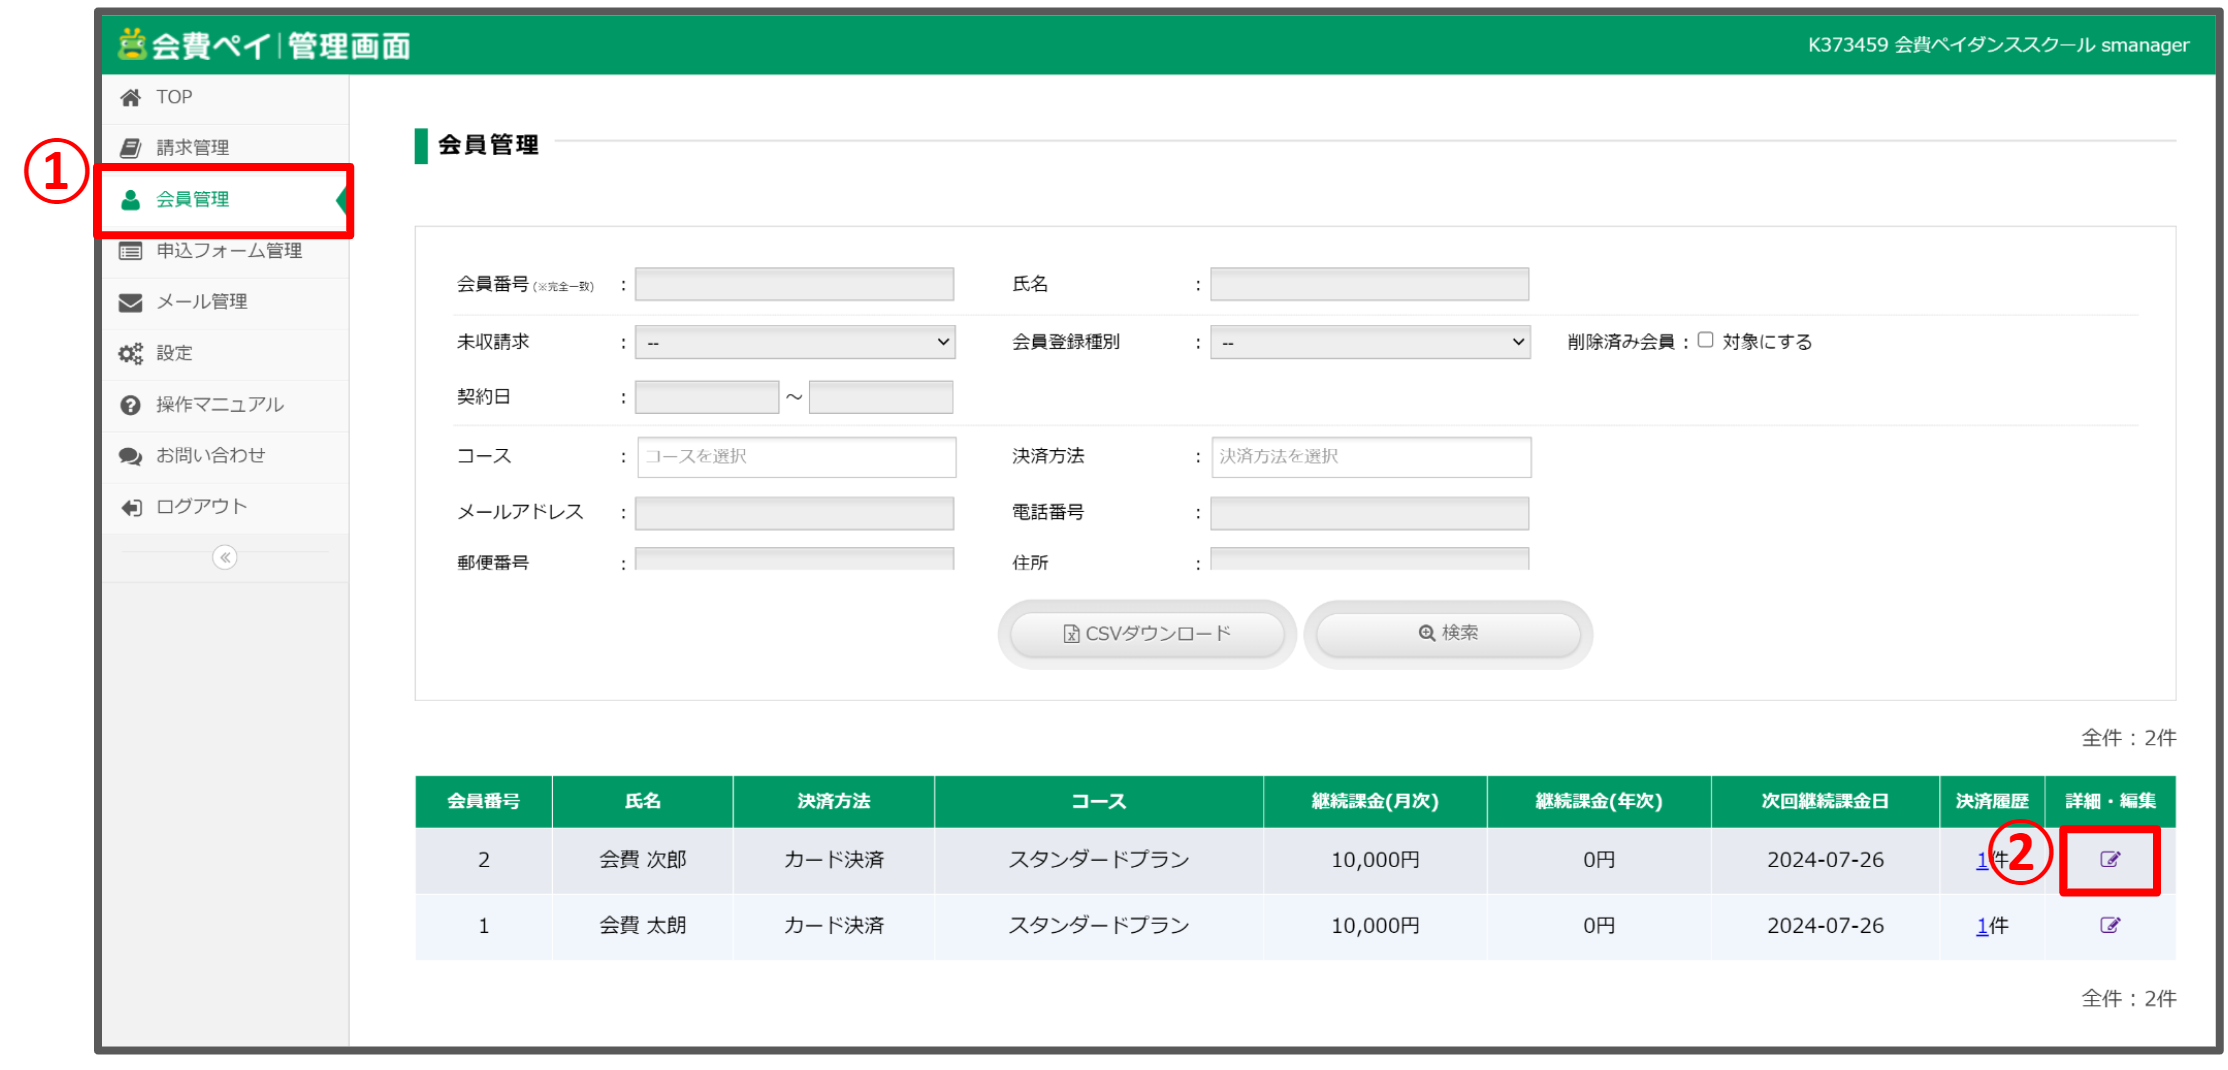Open 申込フォーム管理 in the sidebar menu
Image resolution: width=2228 pixels, height=1070 pixels.
(228, 251)
